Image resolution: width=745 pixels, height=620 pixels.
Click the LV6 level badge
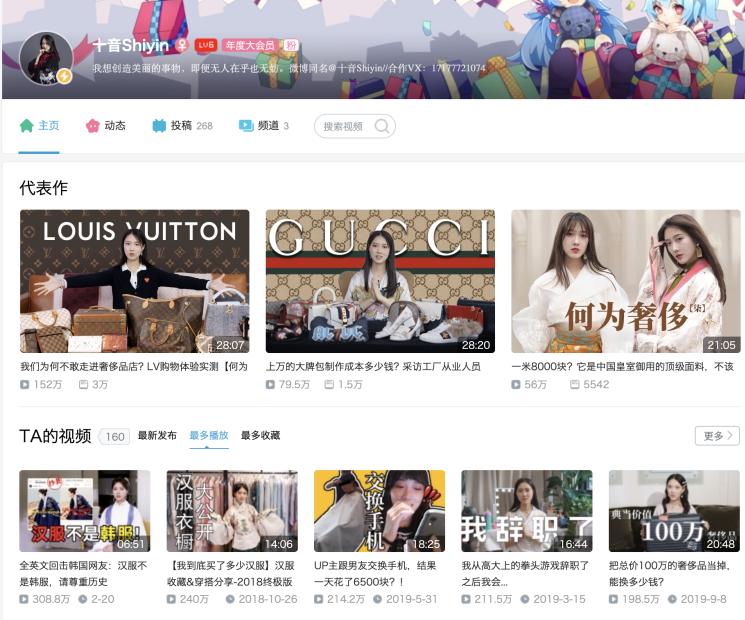[x=206, y=45]
